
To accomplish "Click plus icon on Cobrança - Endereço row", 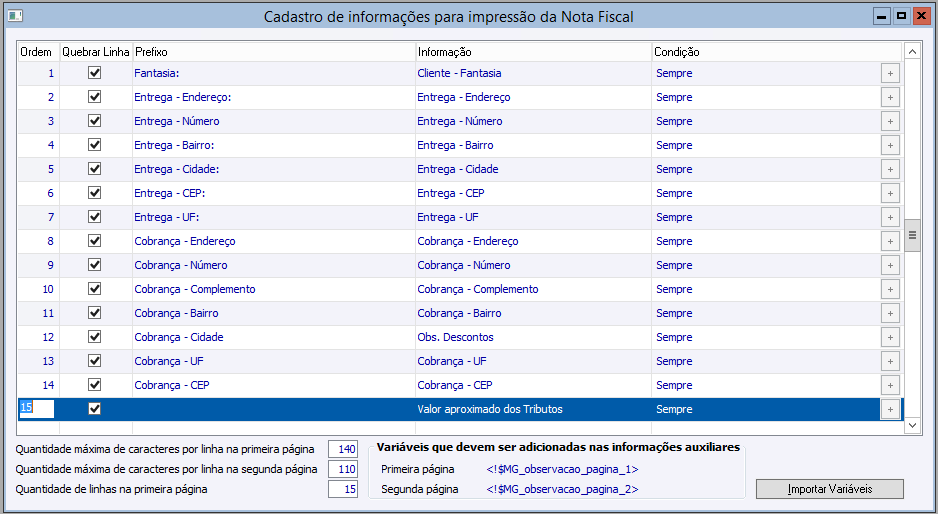I will click(890, 241).
